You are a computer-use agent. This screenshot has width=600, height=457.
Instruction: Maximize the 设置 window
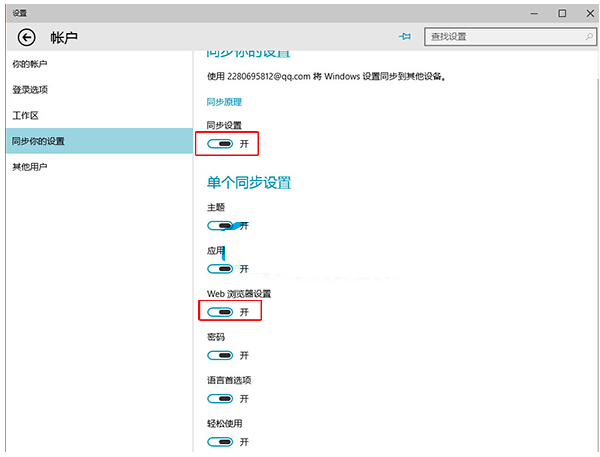click(x=562, y=12)
